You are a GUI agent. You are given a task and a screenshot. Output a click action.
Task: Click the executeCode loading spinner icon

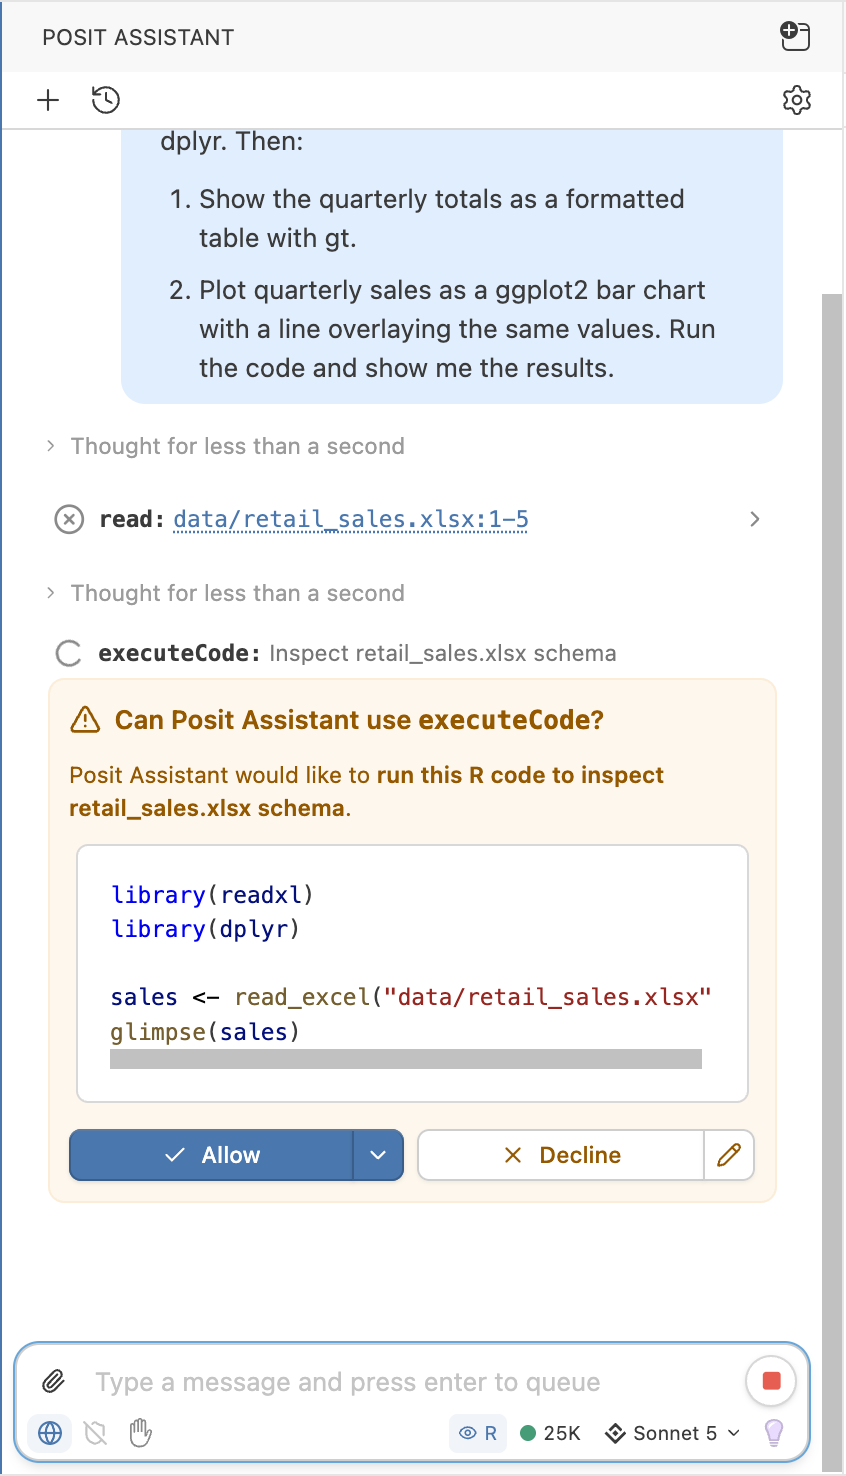click(x=68, y=654)
